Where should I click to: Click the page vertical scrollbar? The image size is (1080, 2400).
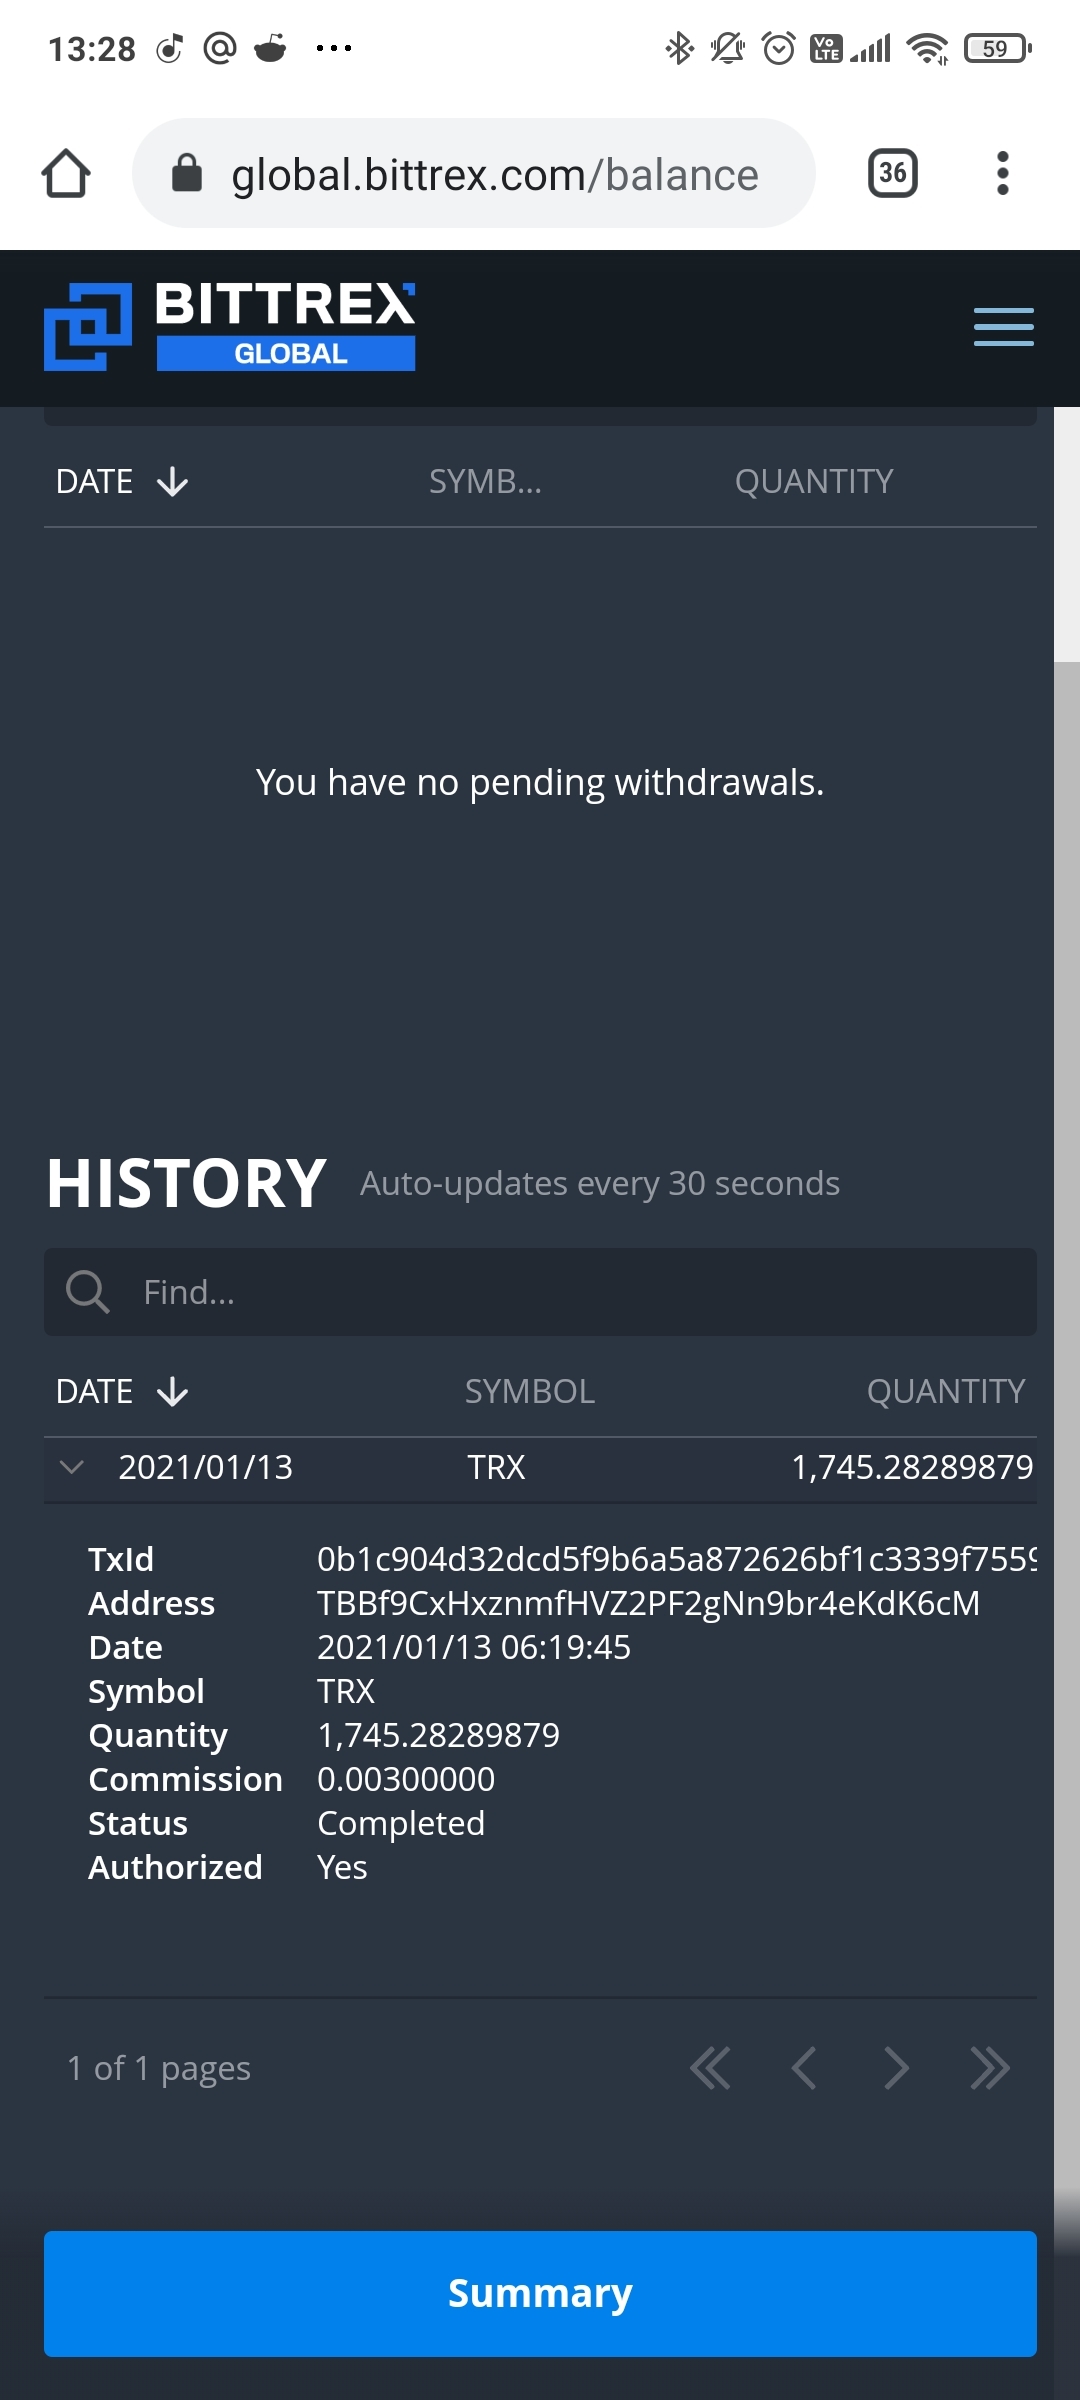tap(1066, 1400)
